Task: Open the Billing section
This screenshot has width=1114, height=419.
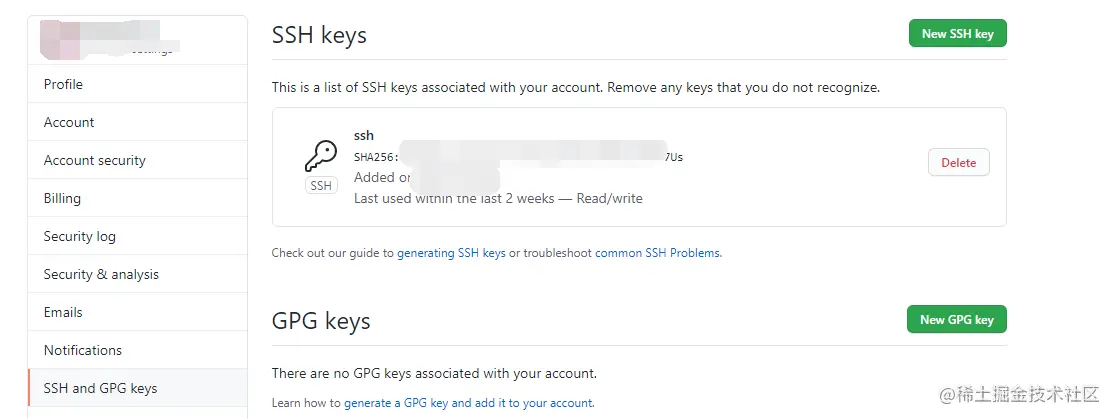Action: 62,198
